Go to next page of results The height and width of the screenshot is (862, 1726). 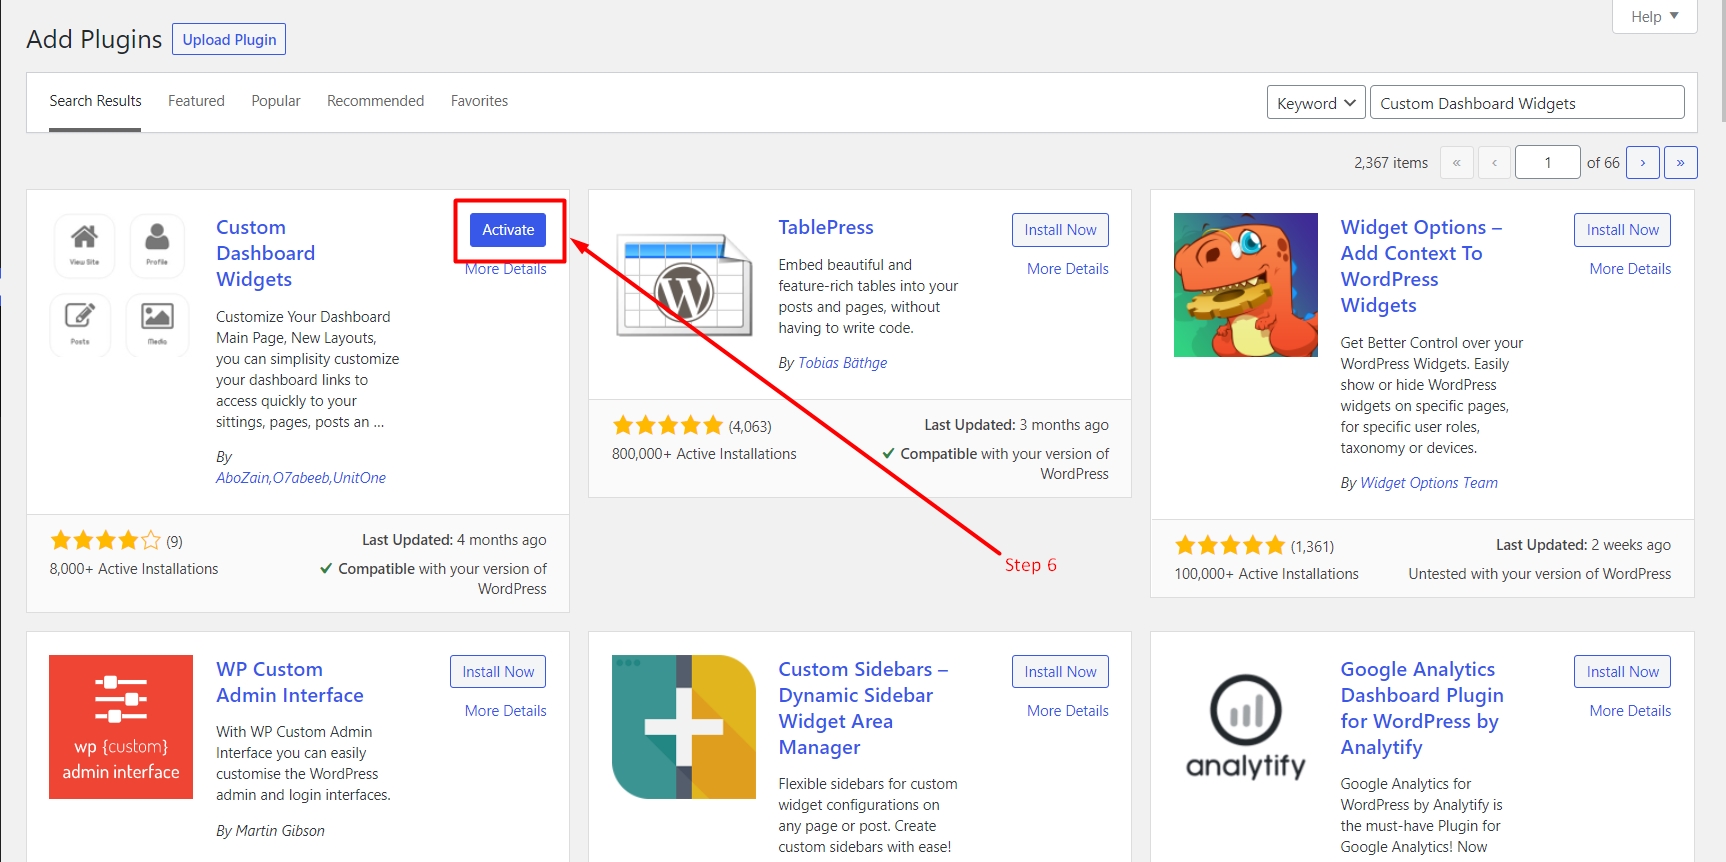point(1643,163)
